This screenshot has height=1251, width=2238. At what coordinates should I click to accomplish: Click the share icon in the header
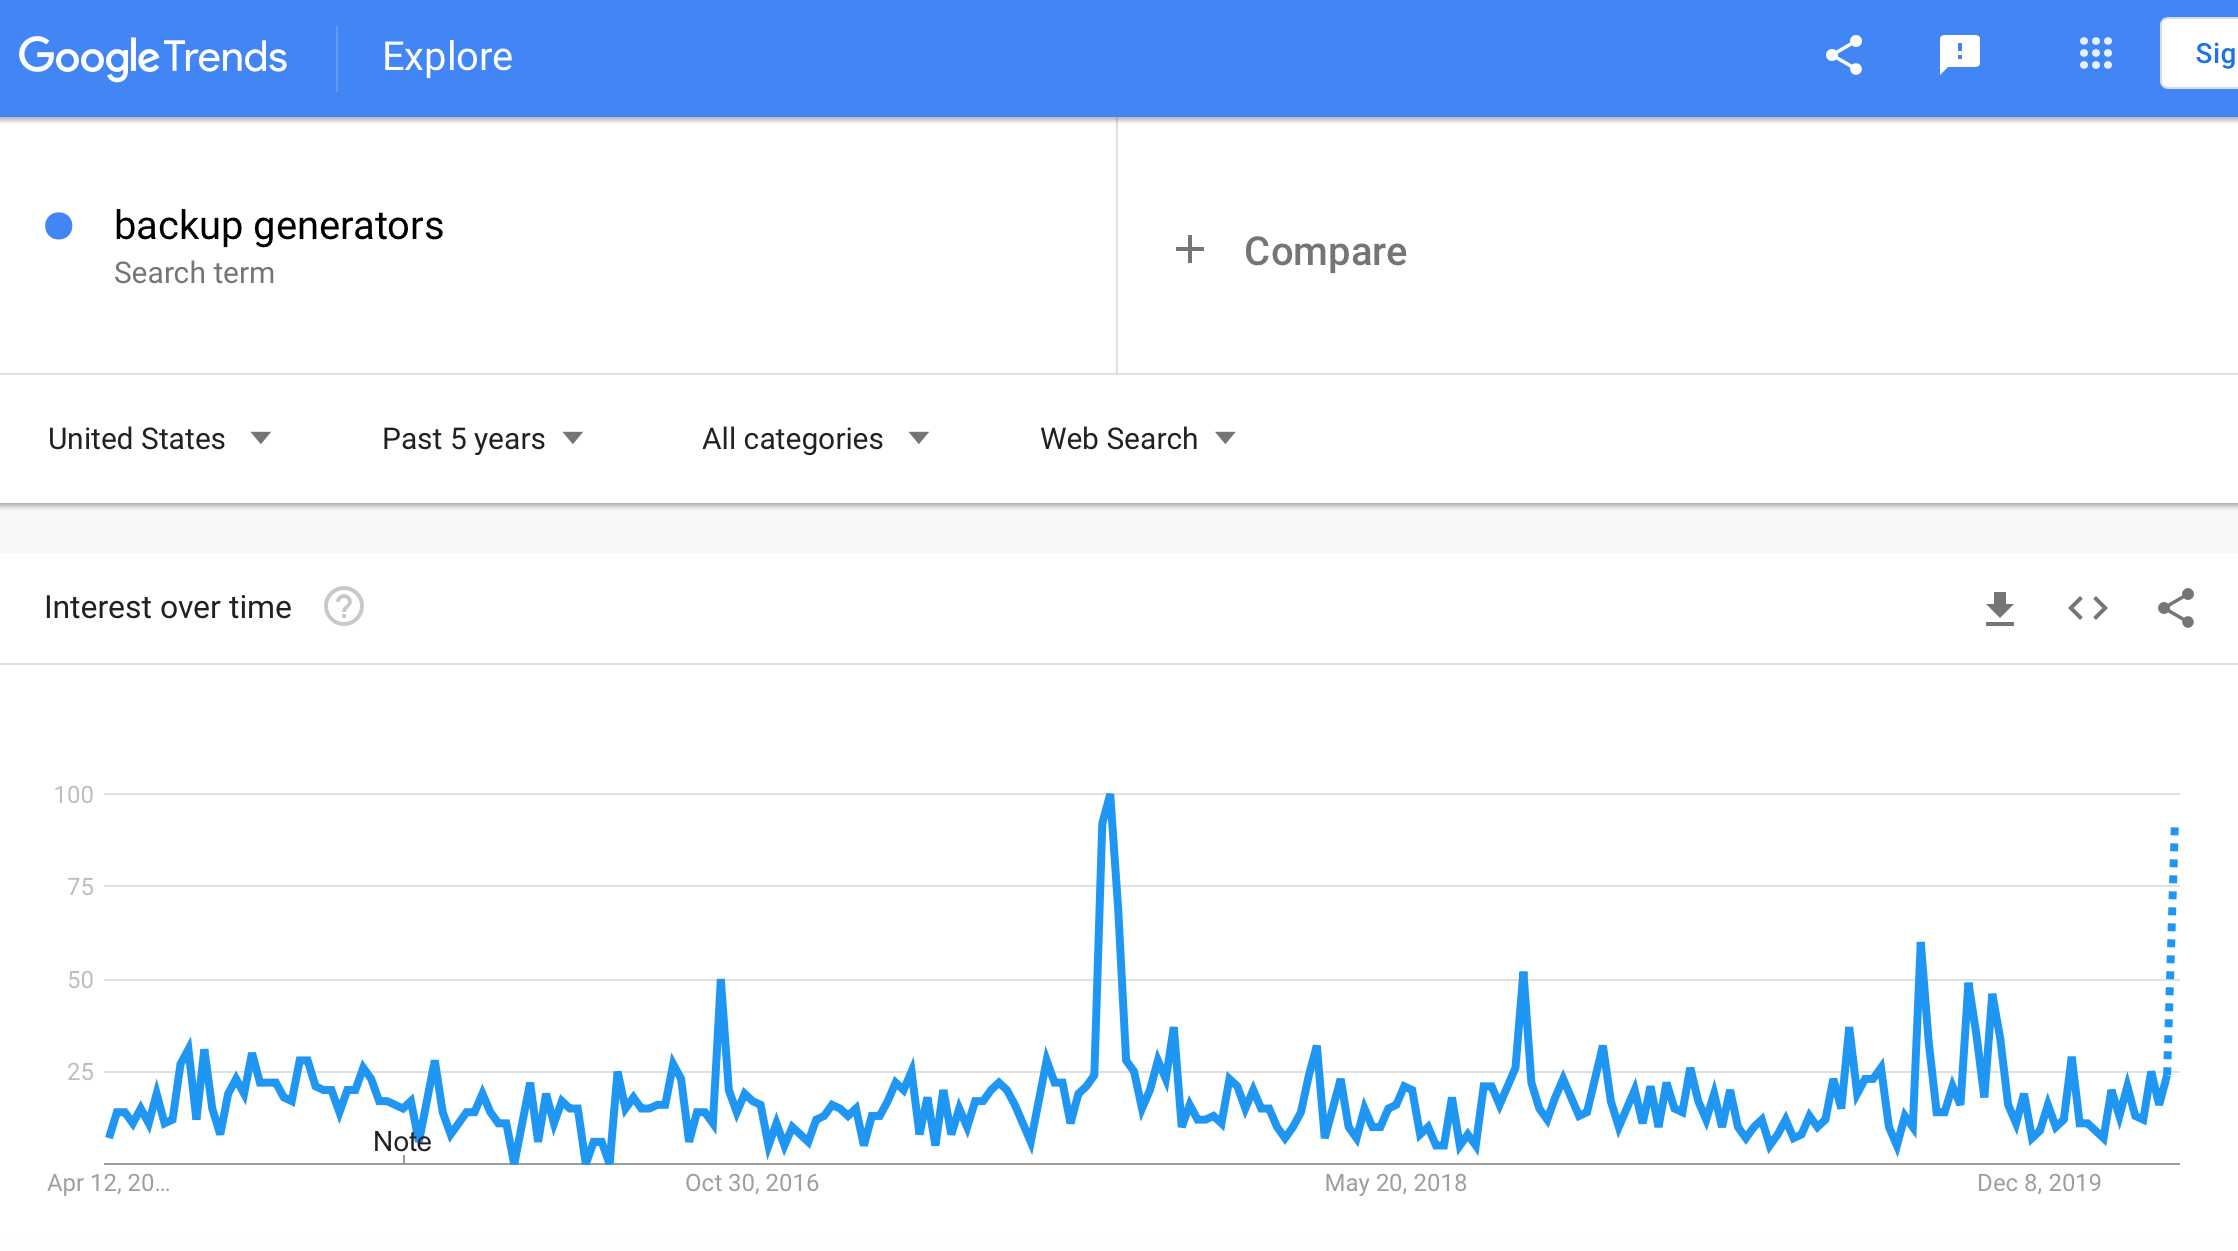1844,56
